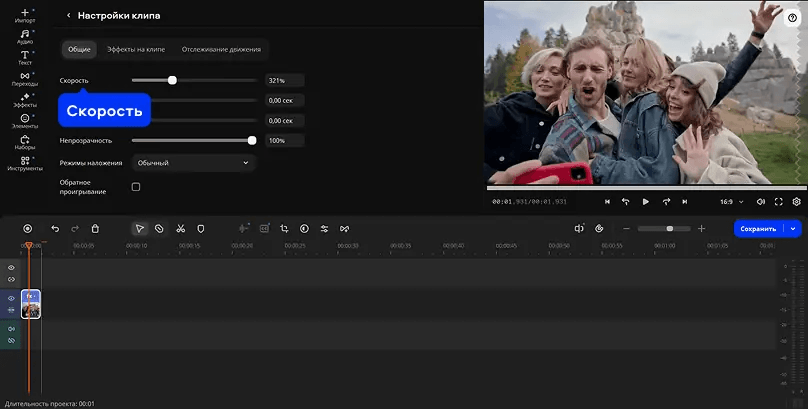Click the Сохранить button
Viewport: 808px width, 409px height.
click(758, 228)
